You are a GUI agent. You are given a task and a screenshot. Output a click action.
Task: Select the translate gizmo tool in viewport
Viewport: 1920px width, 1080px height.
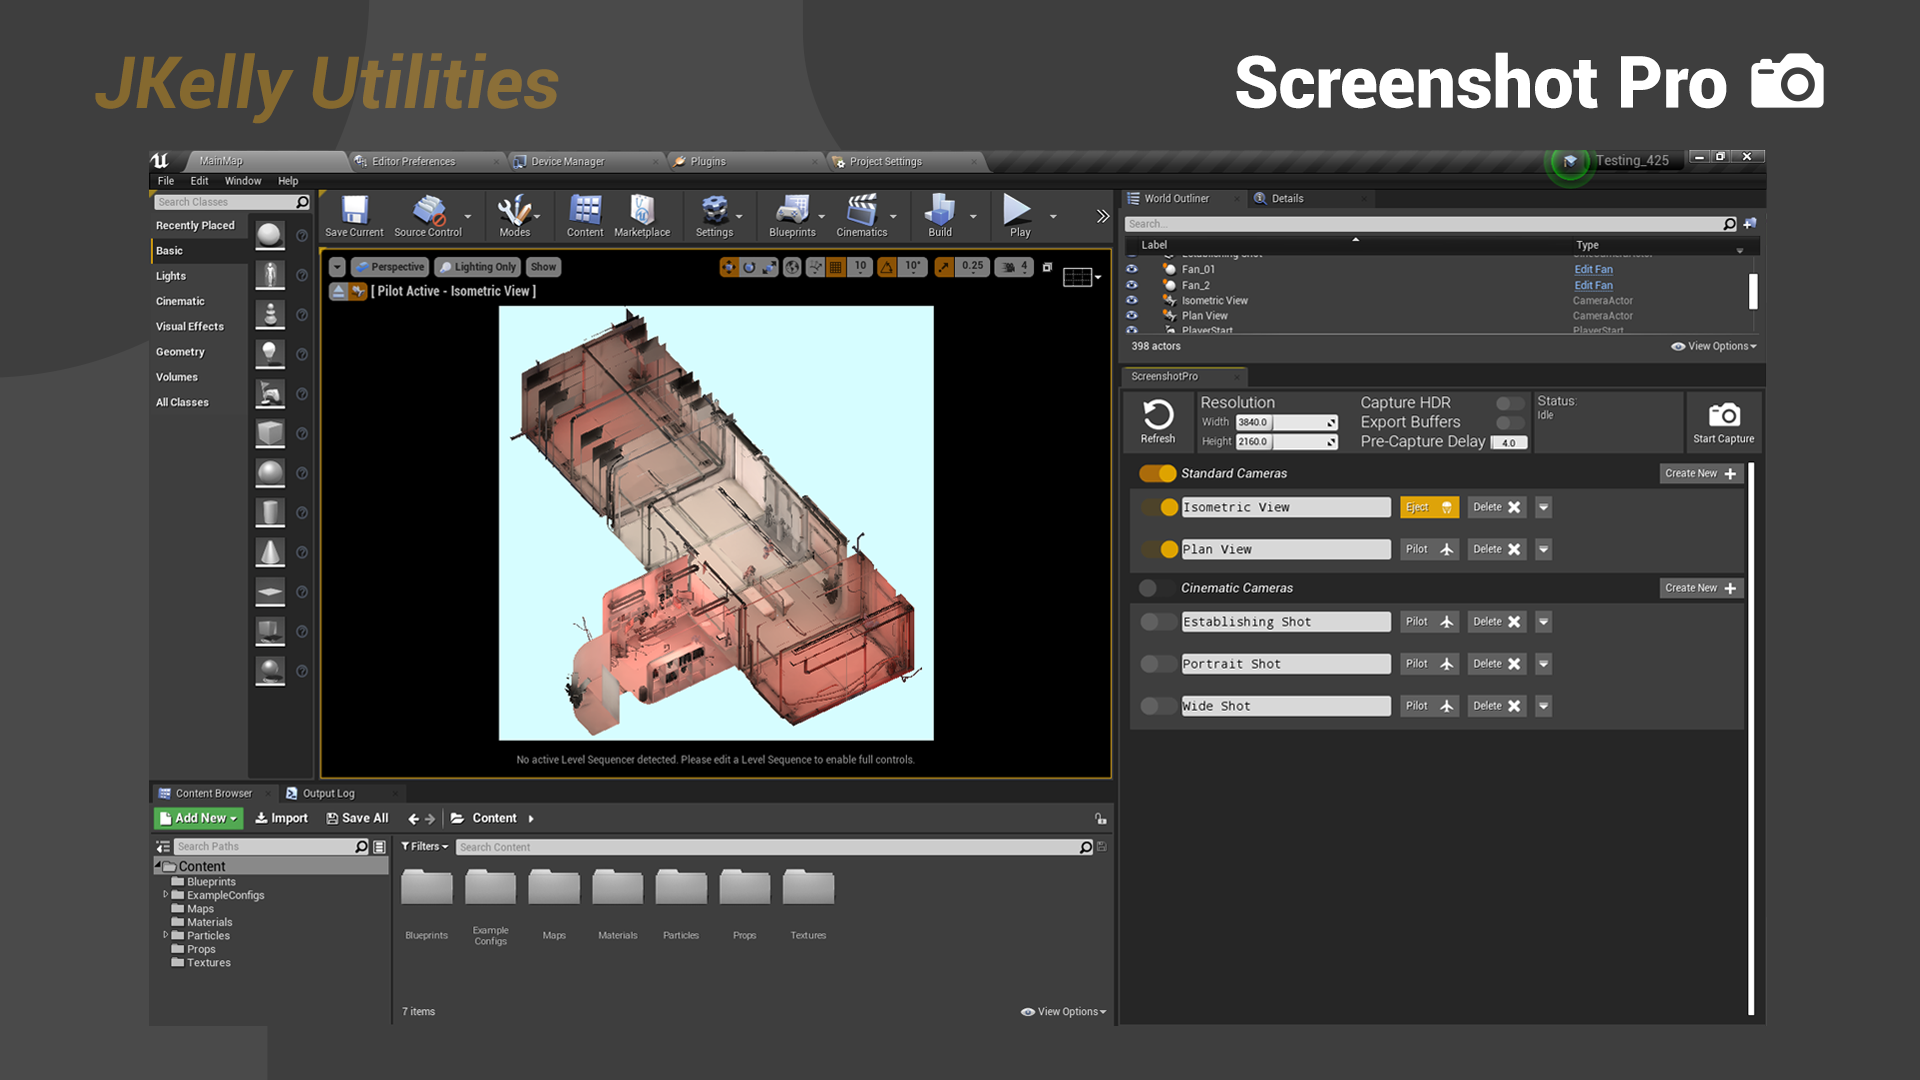pos(728,267)
